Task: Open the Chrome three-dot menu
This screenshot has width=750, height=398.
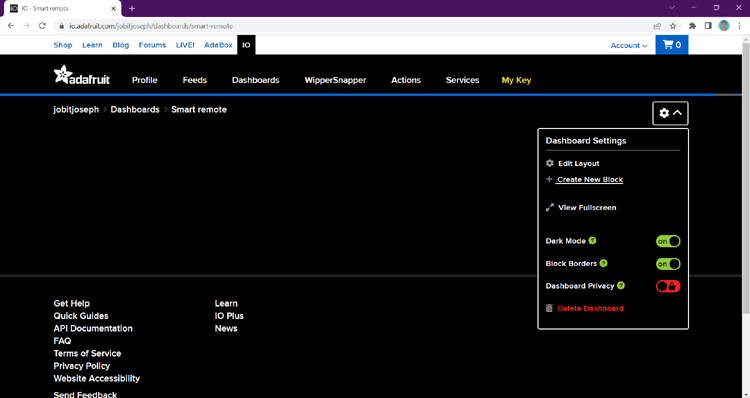Action: (x=739, y=26)
